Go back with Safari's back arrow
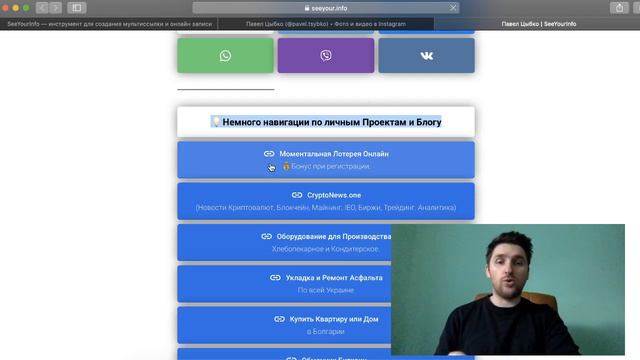 coord(42,8)
